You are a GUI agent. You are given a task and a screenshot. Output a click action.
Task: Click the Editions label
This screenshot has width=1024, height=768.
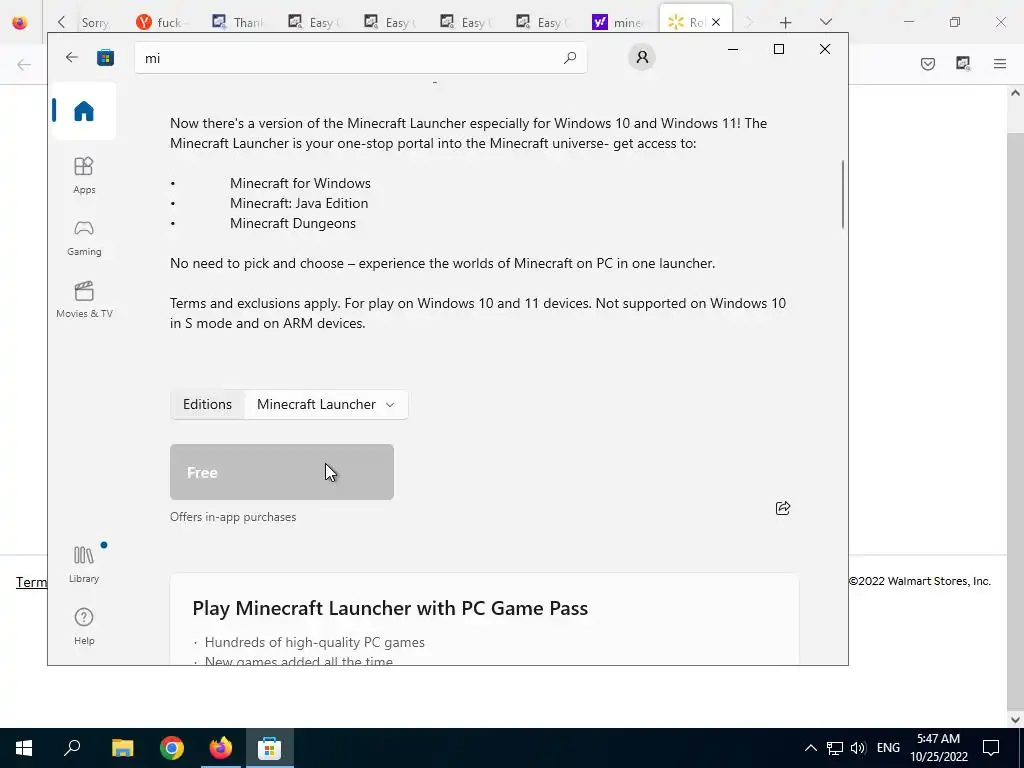point(207,404)
